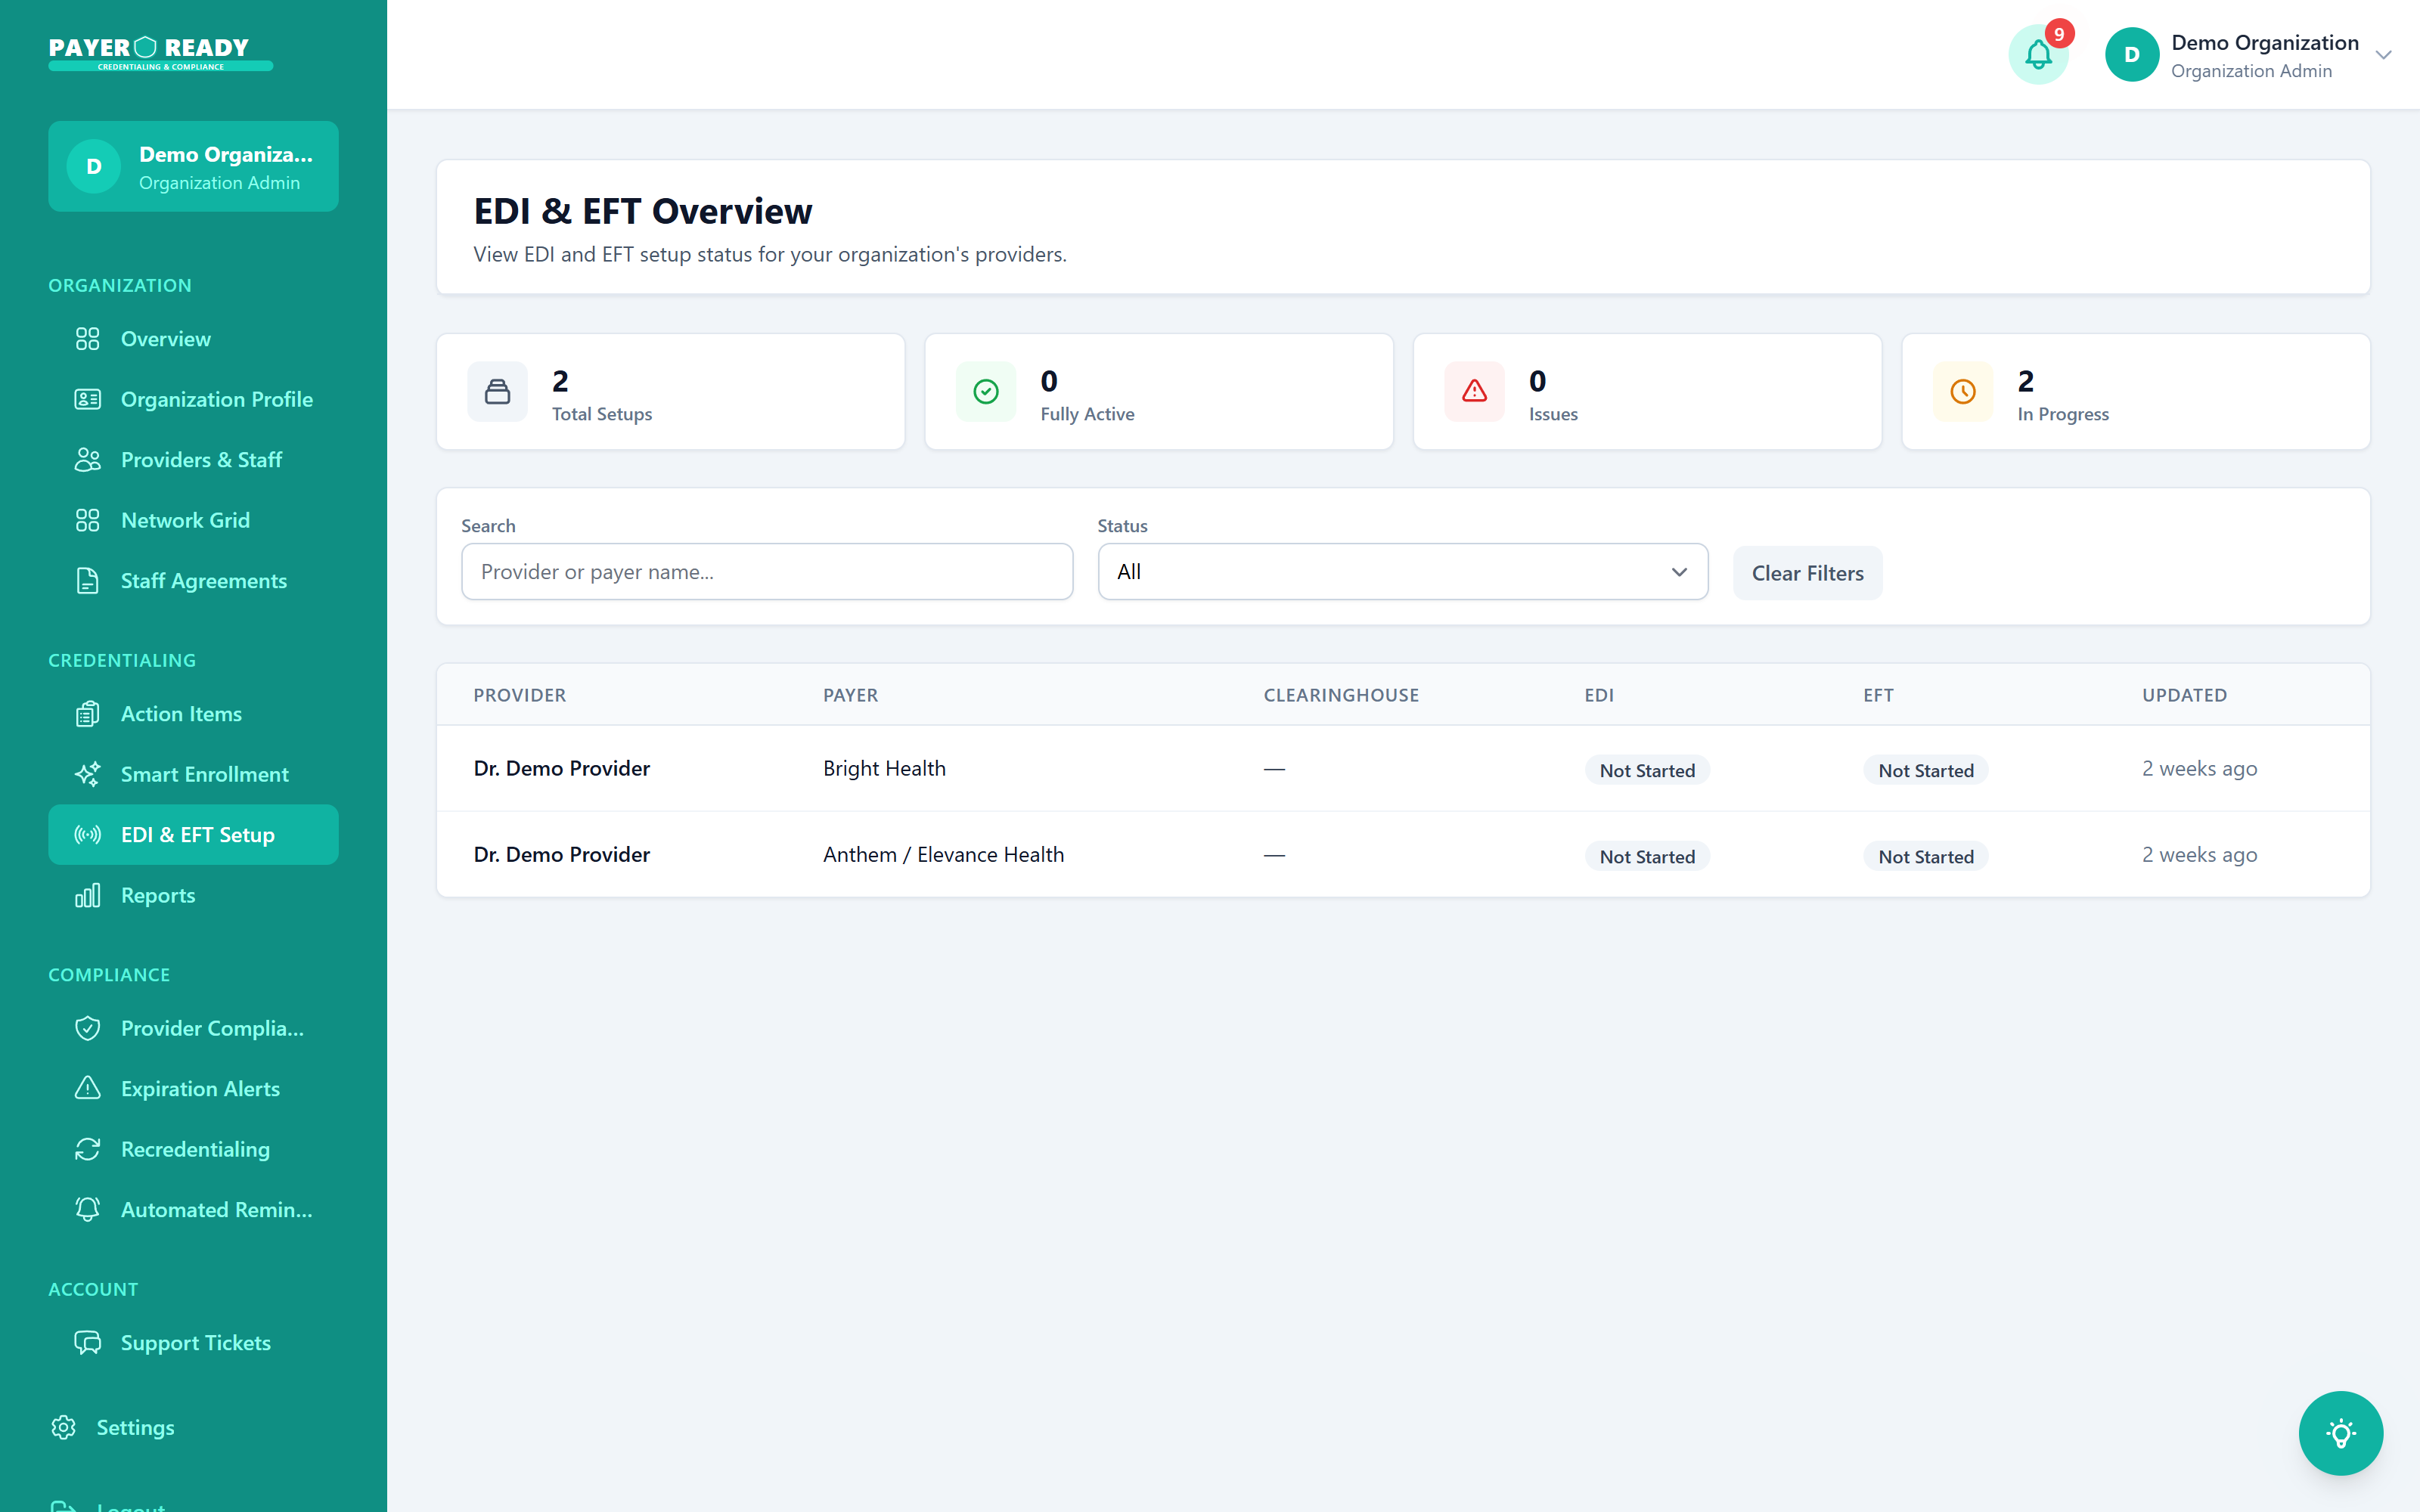
Task: Click the Automated Reminders bell icon
Action: [x=88, y=1209]
